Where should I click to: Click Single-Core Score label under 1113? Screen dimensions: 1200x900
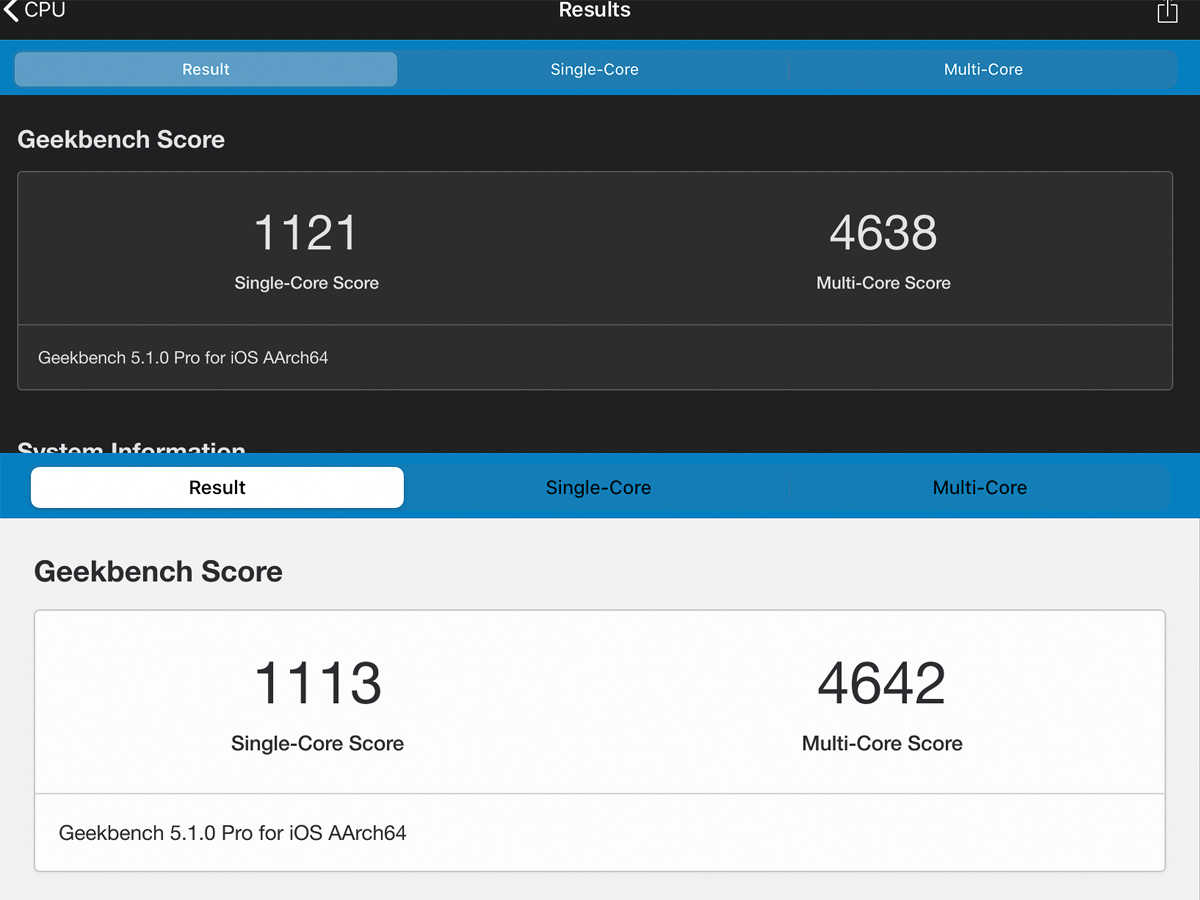[317, 743]
